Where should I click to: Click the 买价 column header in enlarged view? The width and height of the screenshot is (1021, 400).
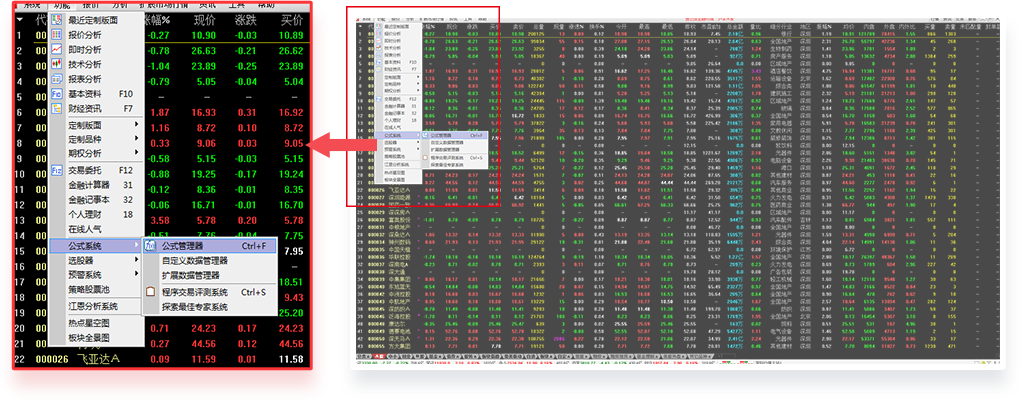point(292,19)
